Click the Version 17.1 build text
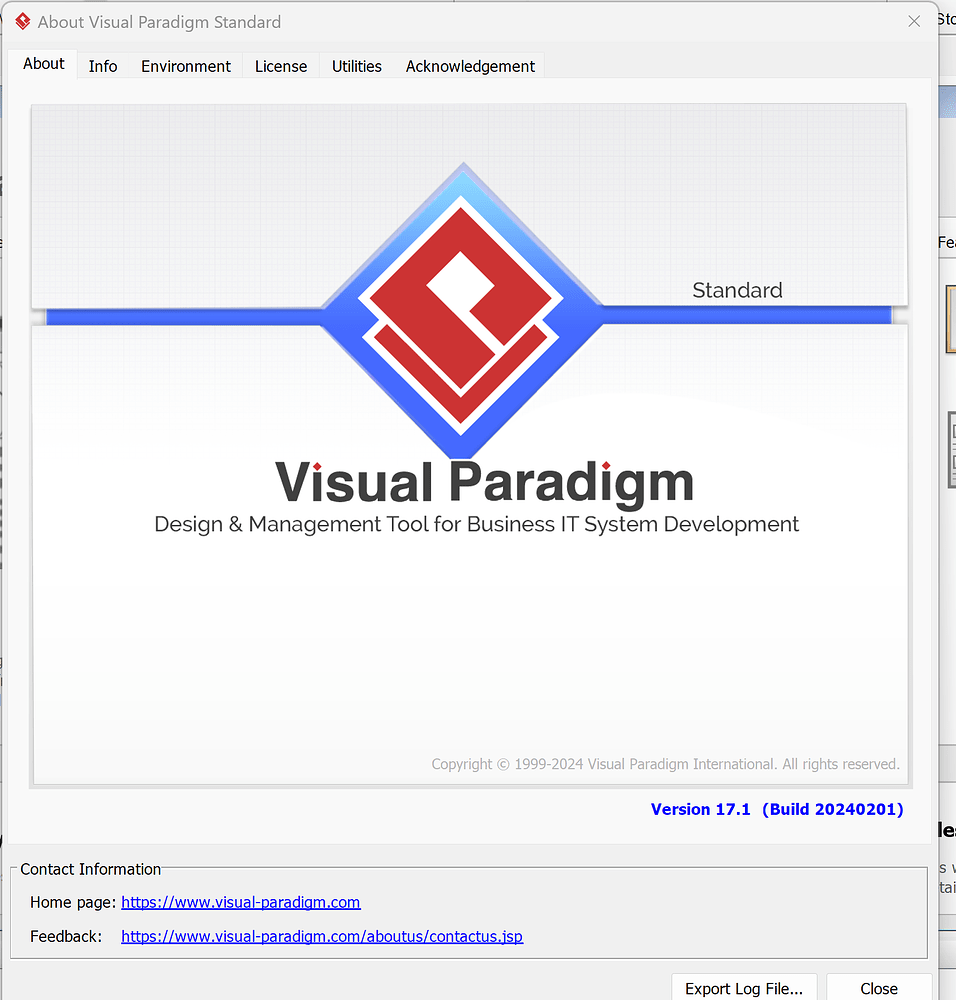The width and height of the screenshot is (956, 1000). coord(777,809)
